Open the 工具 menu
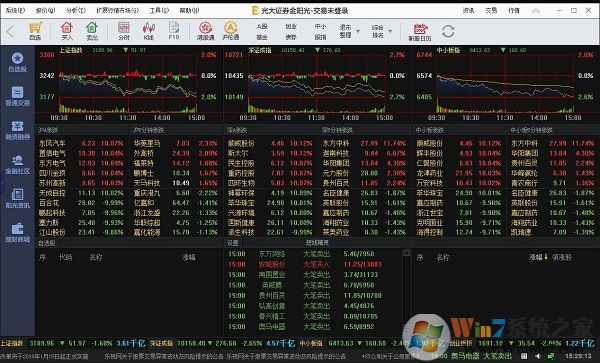The height and width of the screenshot is (363, 600). 159,10
